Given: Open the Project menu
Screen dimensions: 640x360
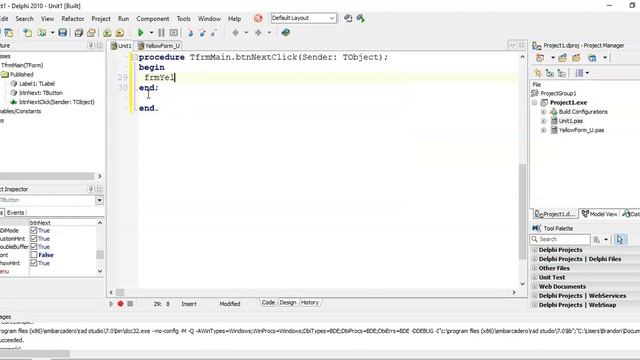Looking at the screenshot, I should point(101,19).
